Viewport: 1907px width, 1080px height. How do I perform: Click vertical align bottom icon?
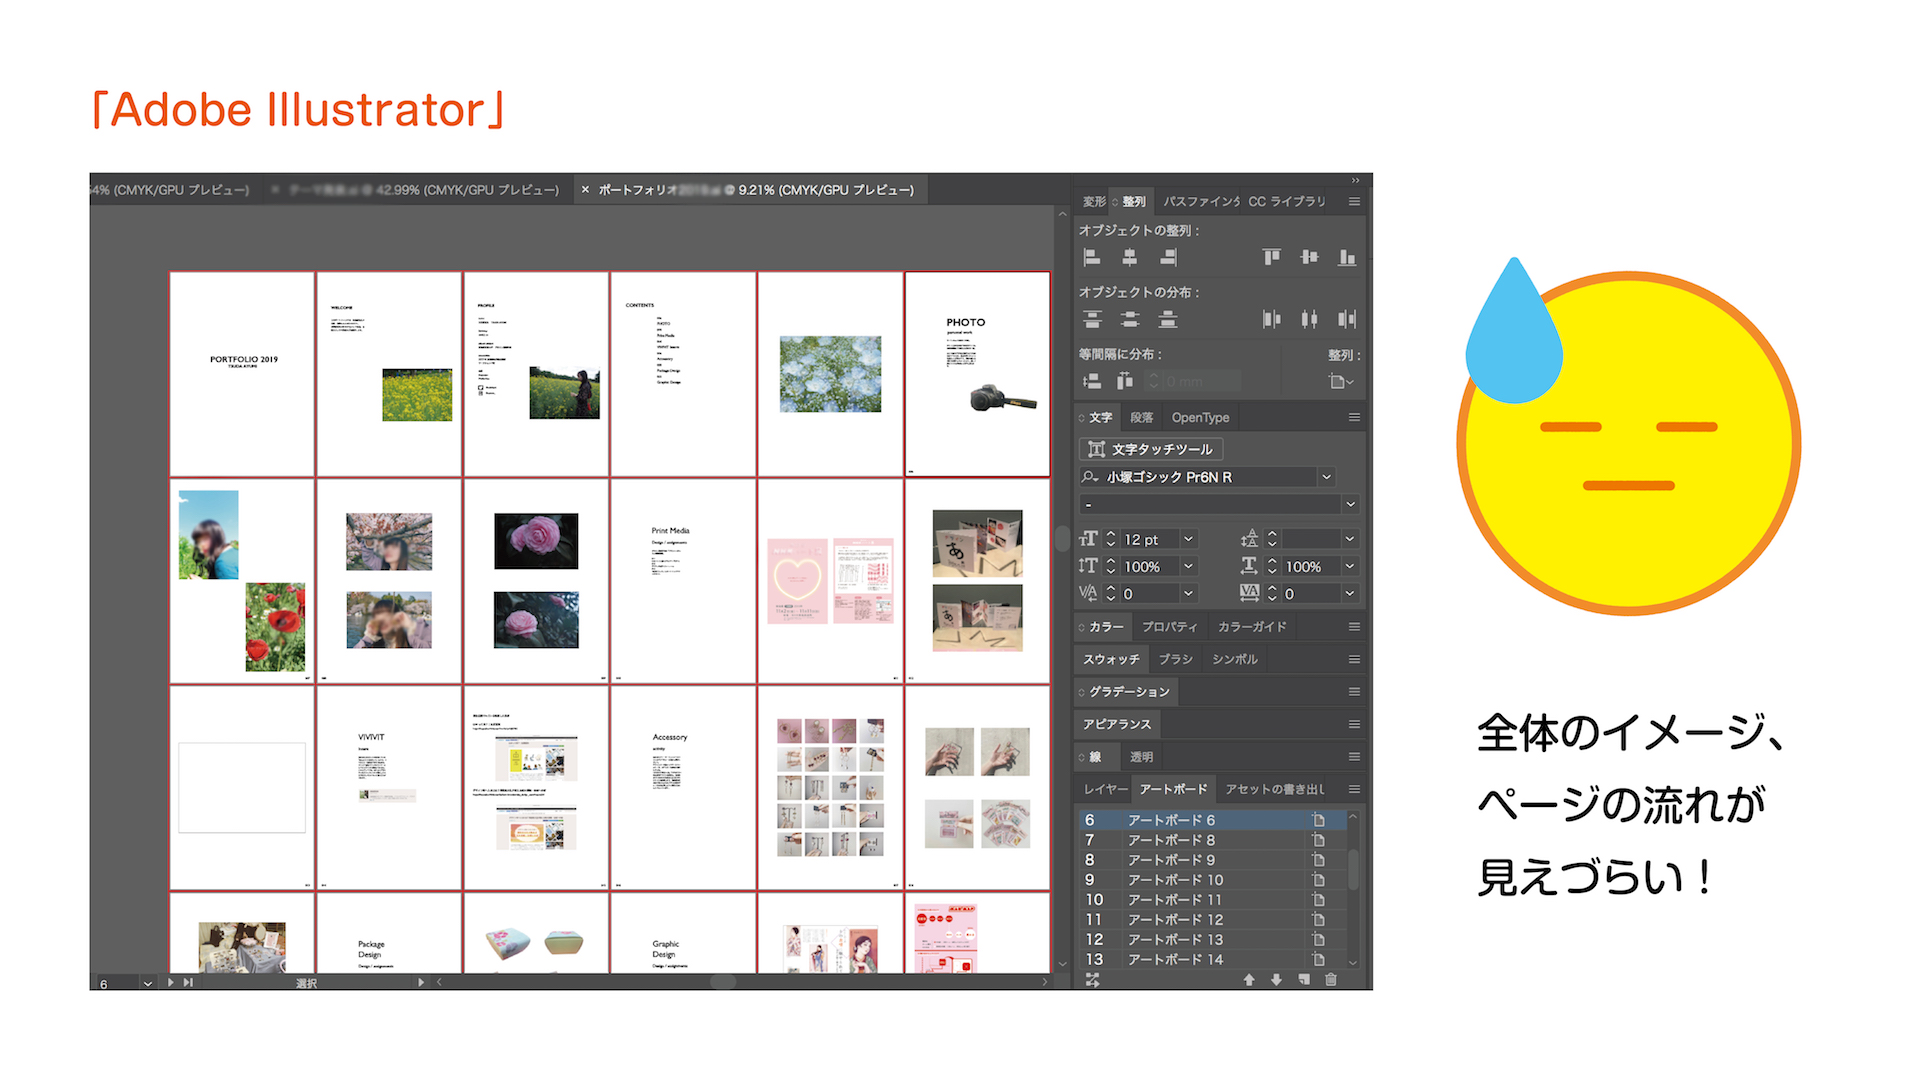coord(1347,258)
